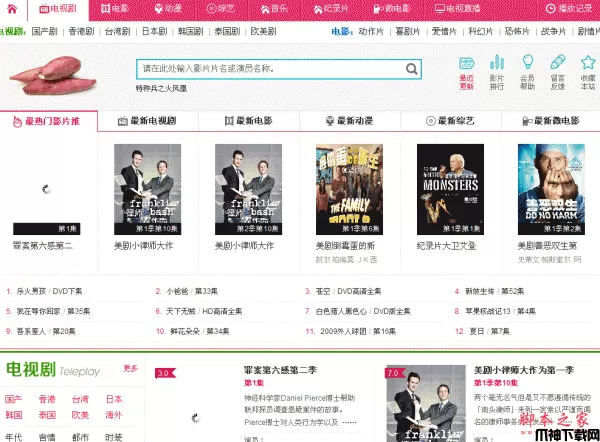Open the 微电影 navigation tab
Image resolution: width=600 pixels, height=442 pixels.
tap(391, 8)
